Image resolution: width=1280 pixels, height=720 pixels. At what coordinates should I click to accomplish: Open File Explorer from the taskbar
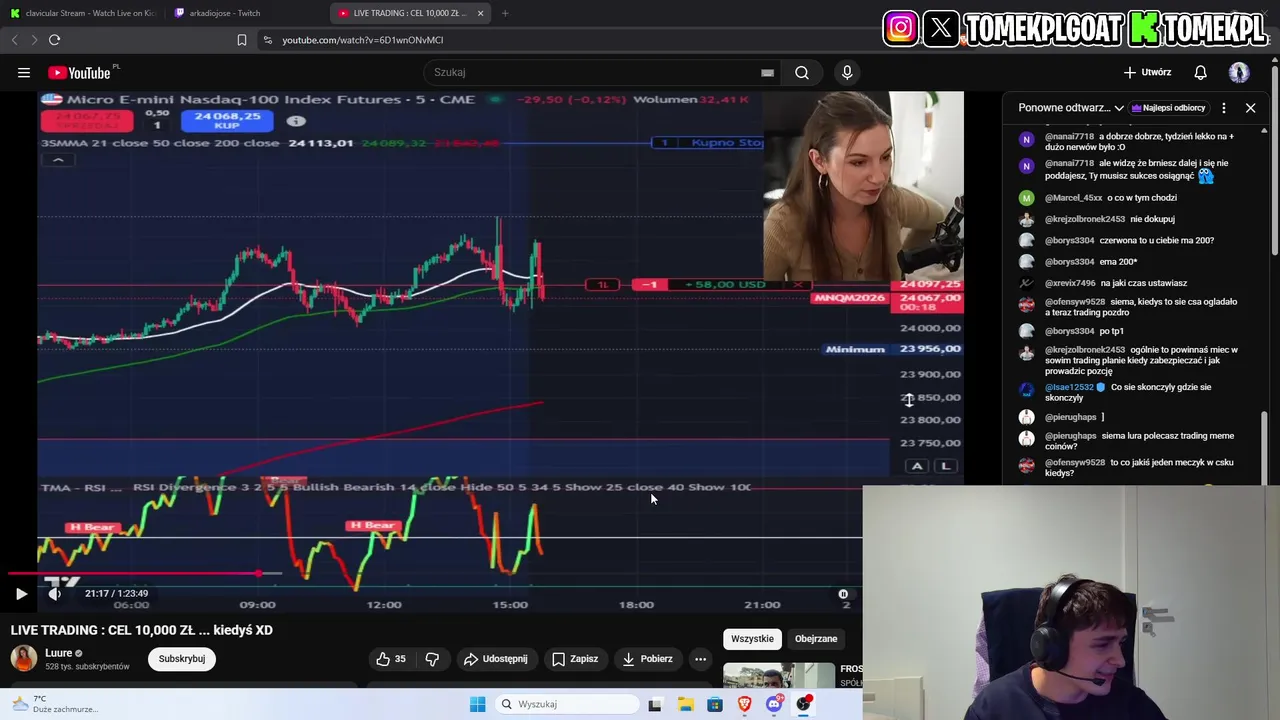(685, 704)
